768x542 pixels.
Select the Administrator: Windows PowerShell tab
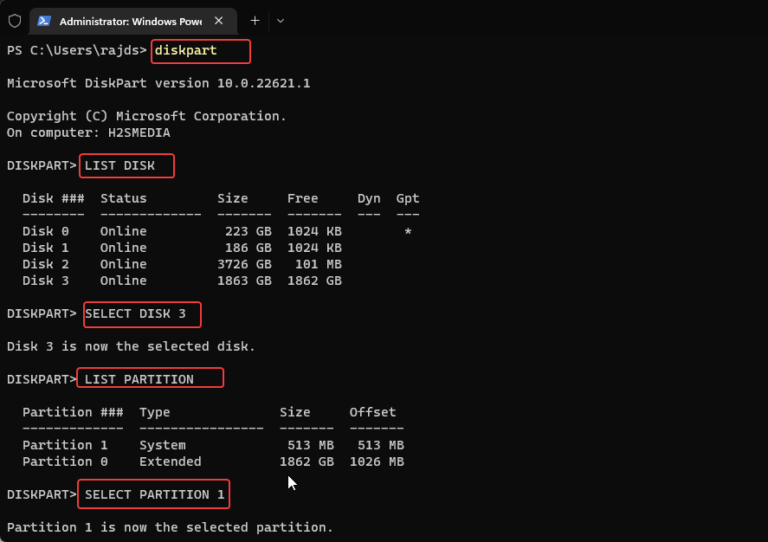tap(133, 22)
